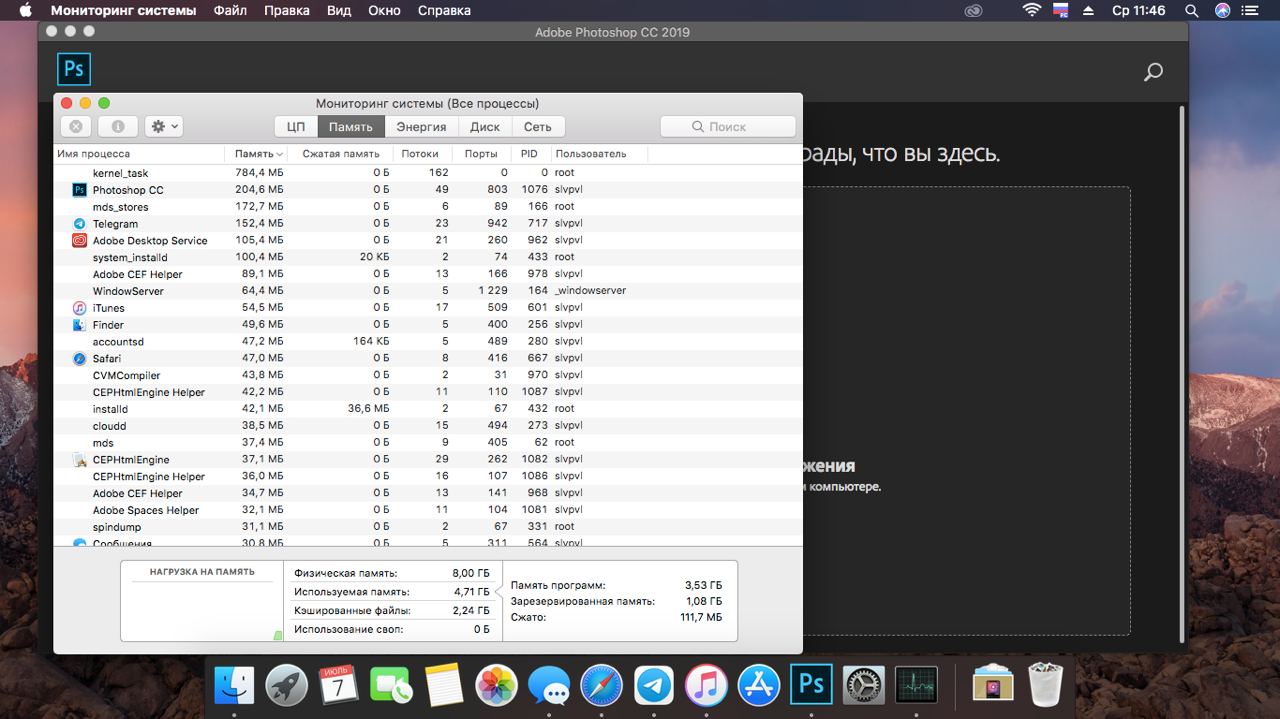Open Notes from the Dock
The height and width of the screenshot is (719, 1280).
444,686
